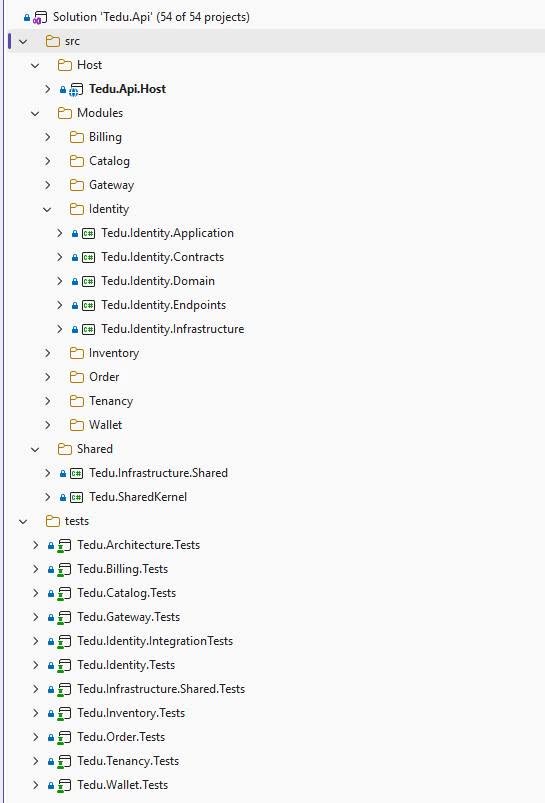Expand the Tenancy folder
This screenshot has width=545, height=803.
point(47,402)
